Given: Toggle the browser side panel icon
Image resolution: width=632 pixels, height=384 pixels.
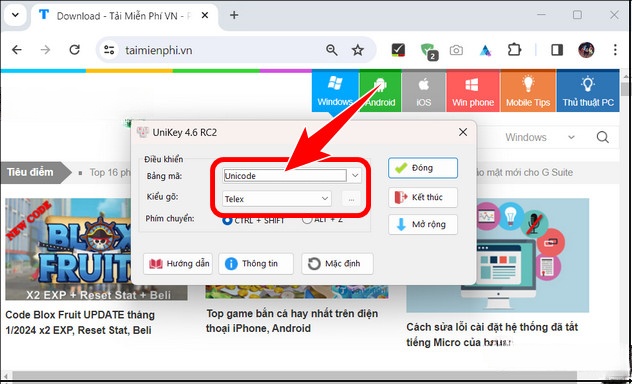Looking at the screenshot, I should pos(557,50).
